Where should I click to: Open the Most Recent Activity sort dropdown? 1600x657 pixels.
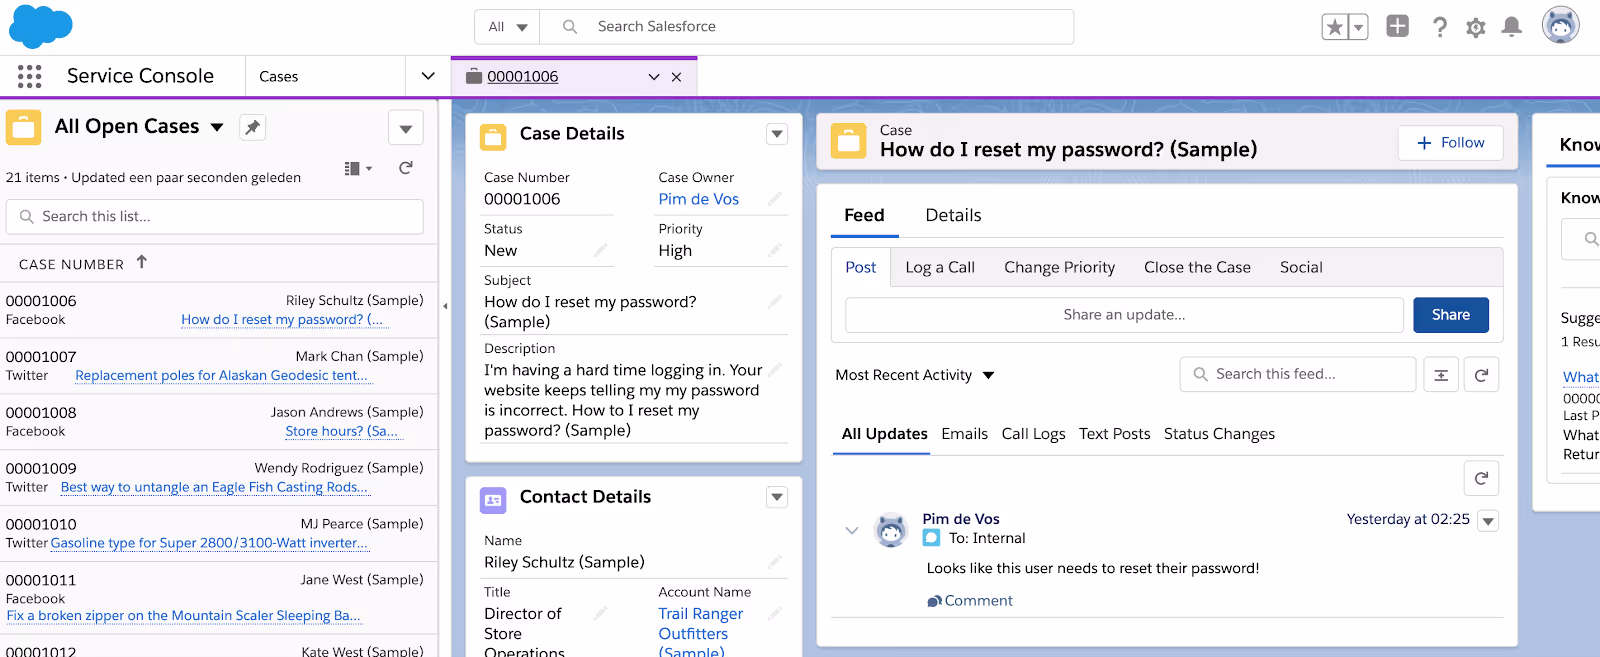pyautogui.click(x=915, y=375)
